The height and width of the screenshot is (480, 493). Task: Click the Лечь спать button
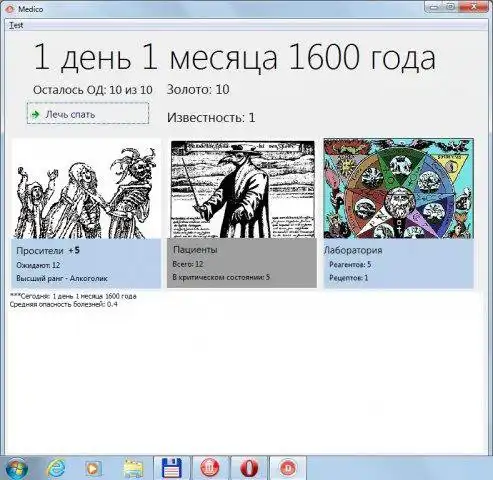[x=88, y=114]
